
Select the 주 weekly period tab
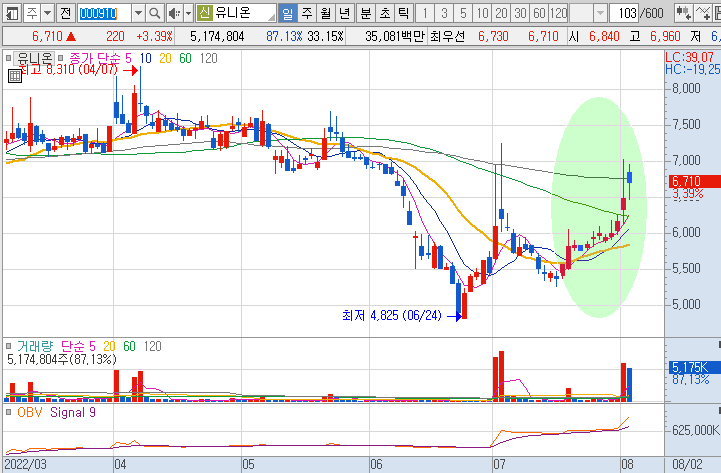pyautogui.click(x=307, y=13)
